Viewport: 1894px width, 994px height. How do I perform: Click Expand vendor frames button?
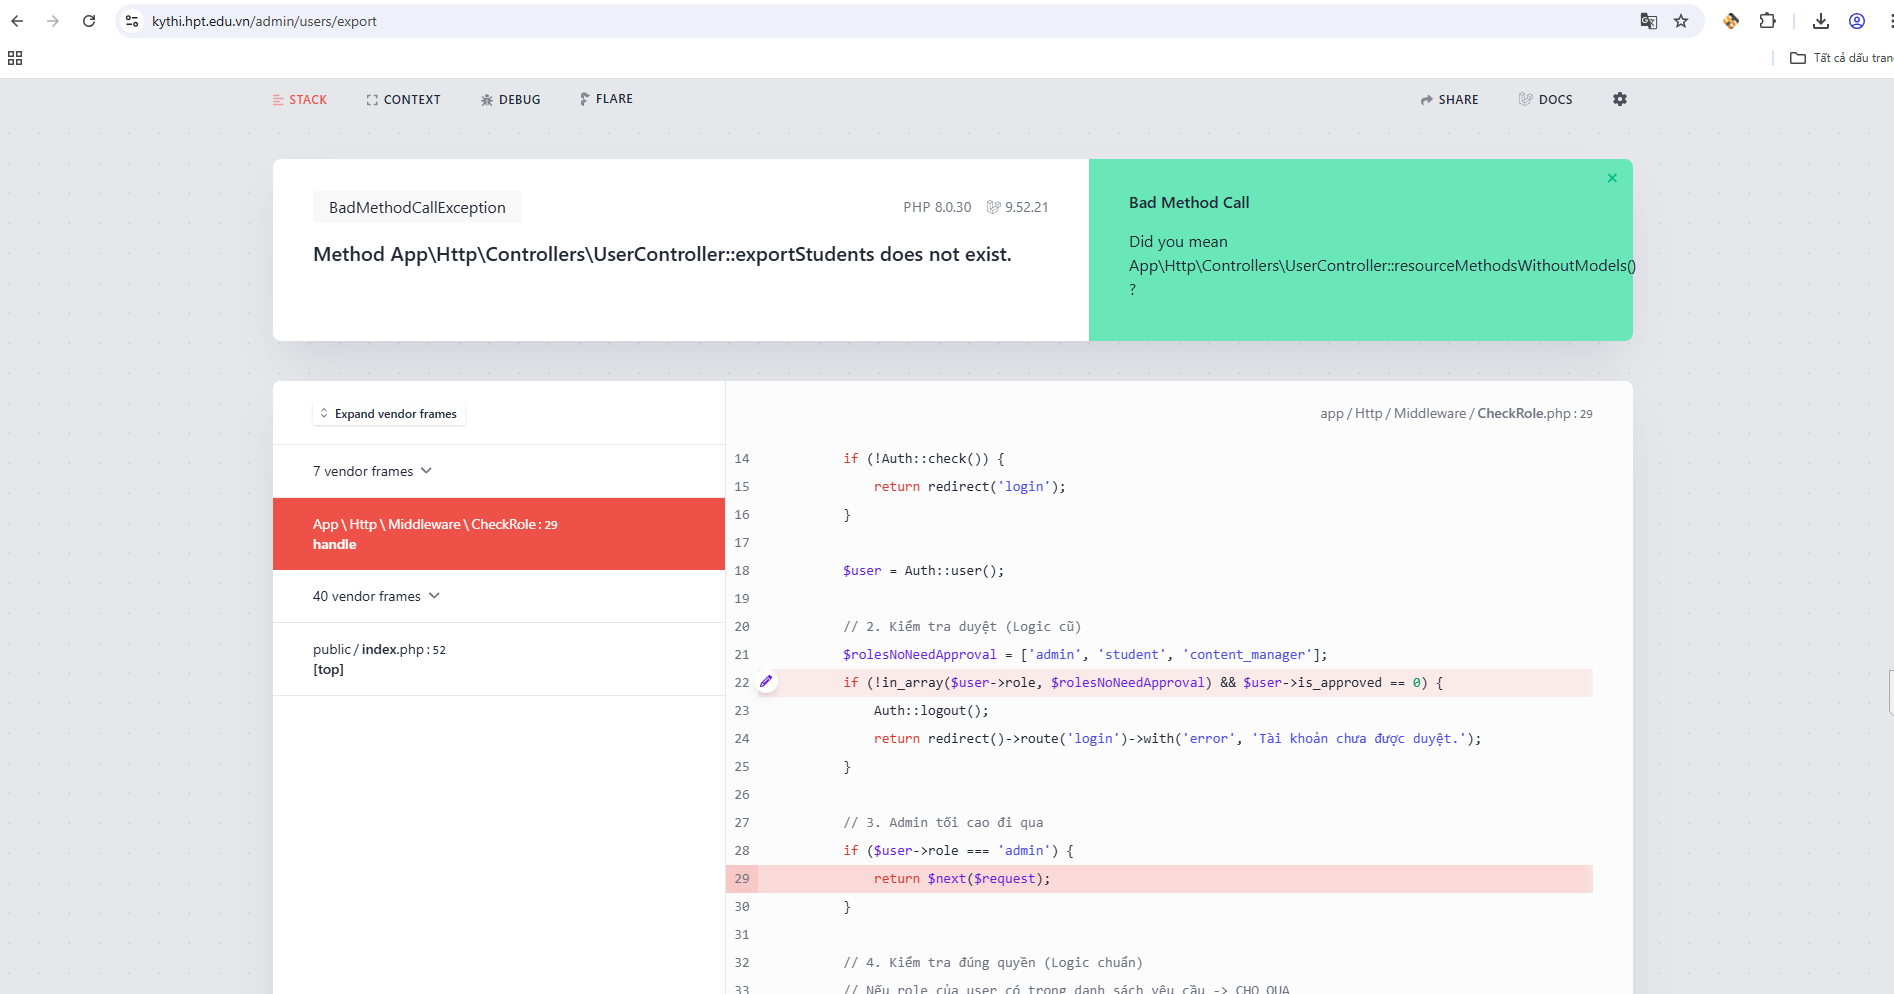coord(389,414)
